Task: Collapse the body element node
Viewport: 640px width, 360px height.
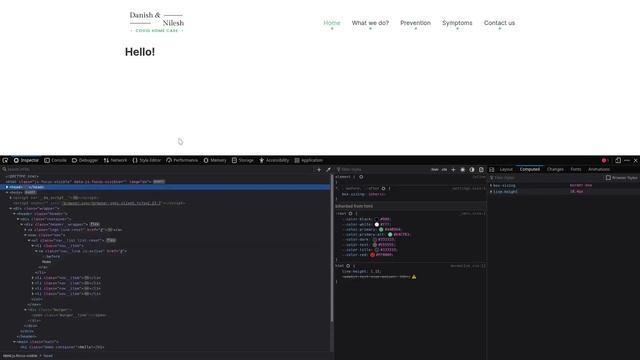Action: 7,192
